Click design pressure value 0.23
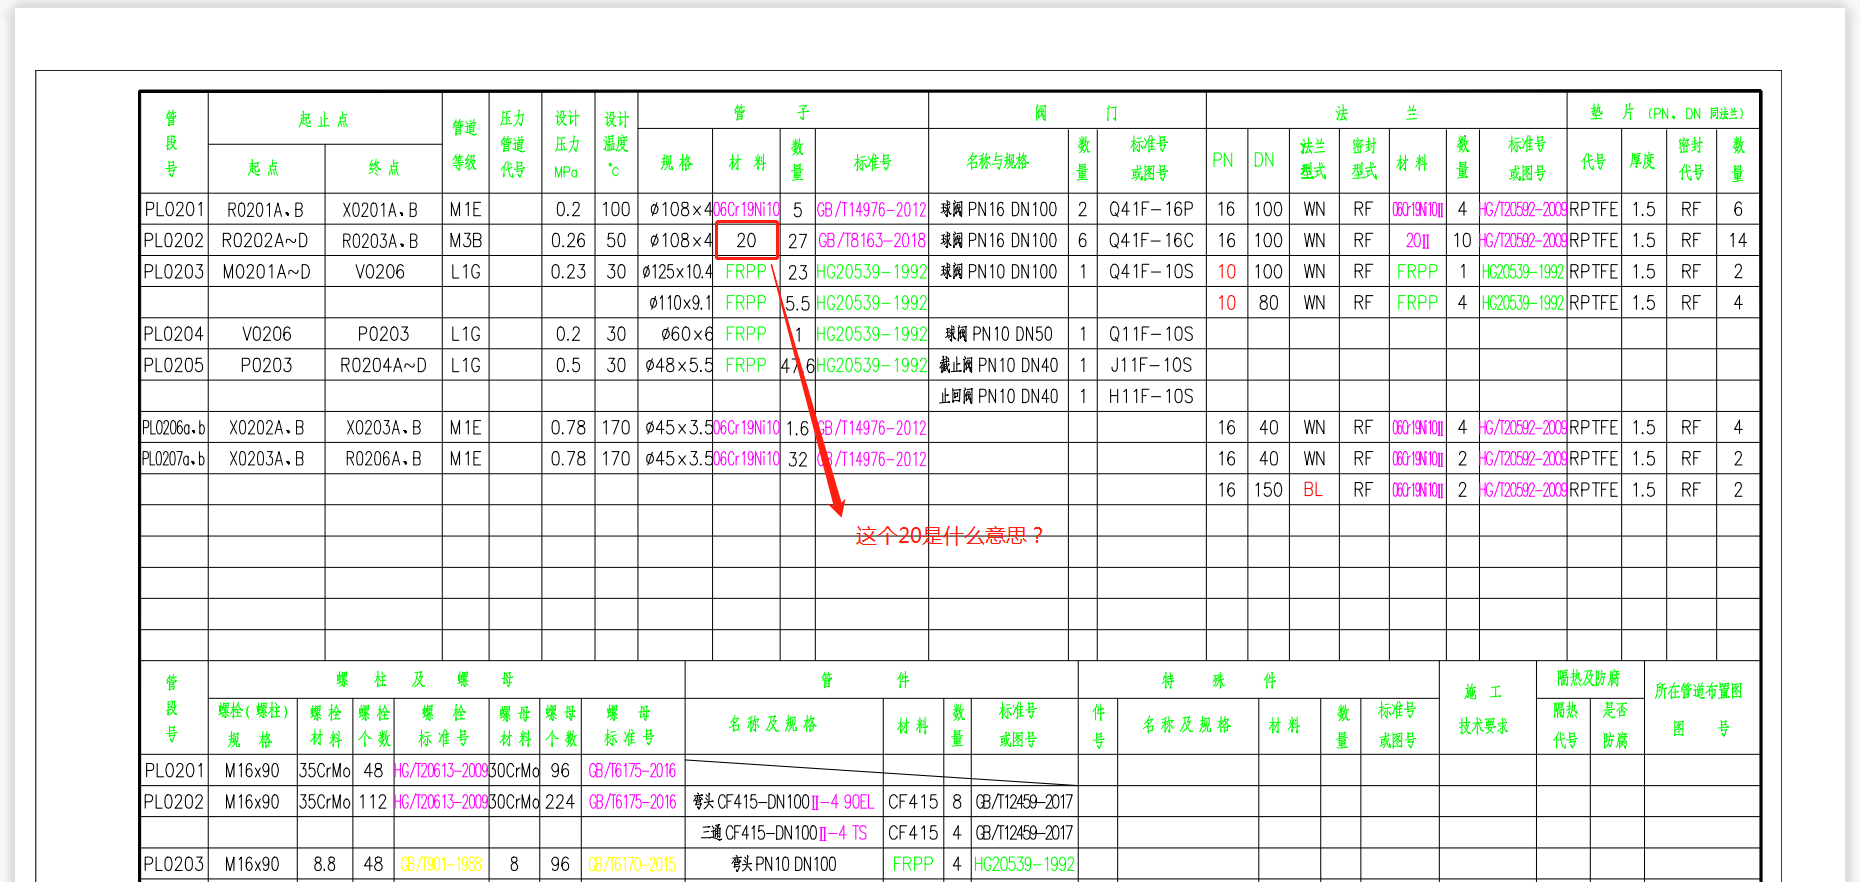The width and height of the screenshot is (1860, 882). click(x=568, y=272)
